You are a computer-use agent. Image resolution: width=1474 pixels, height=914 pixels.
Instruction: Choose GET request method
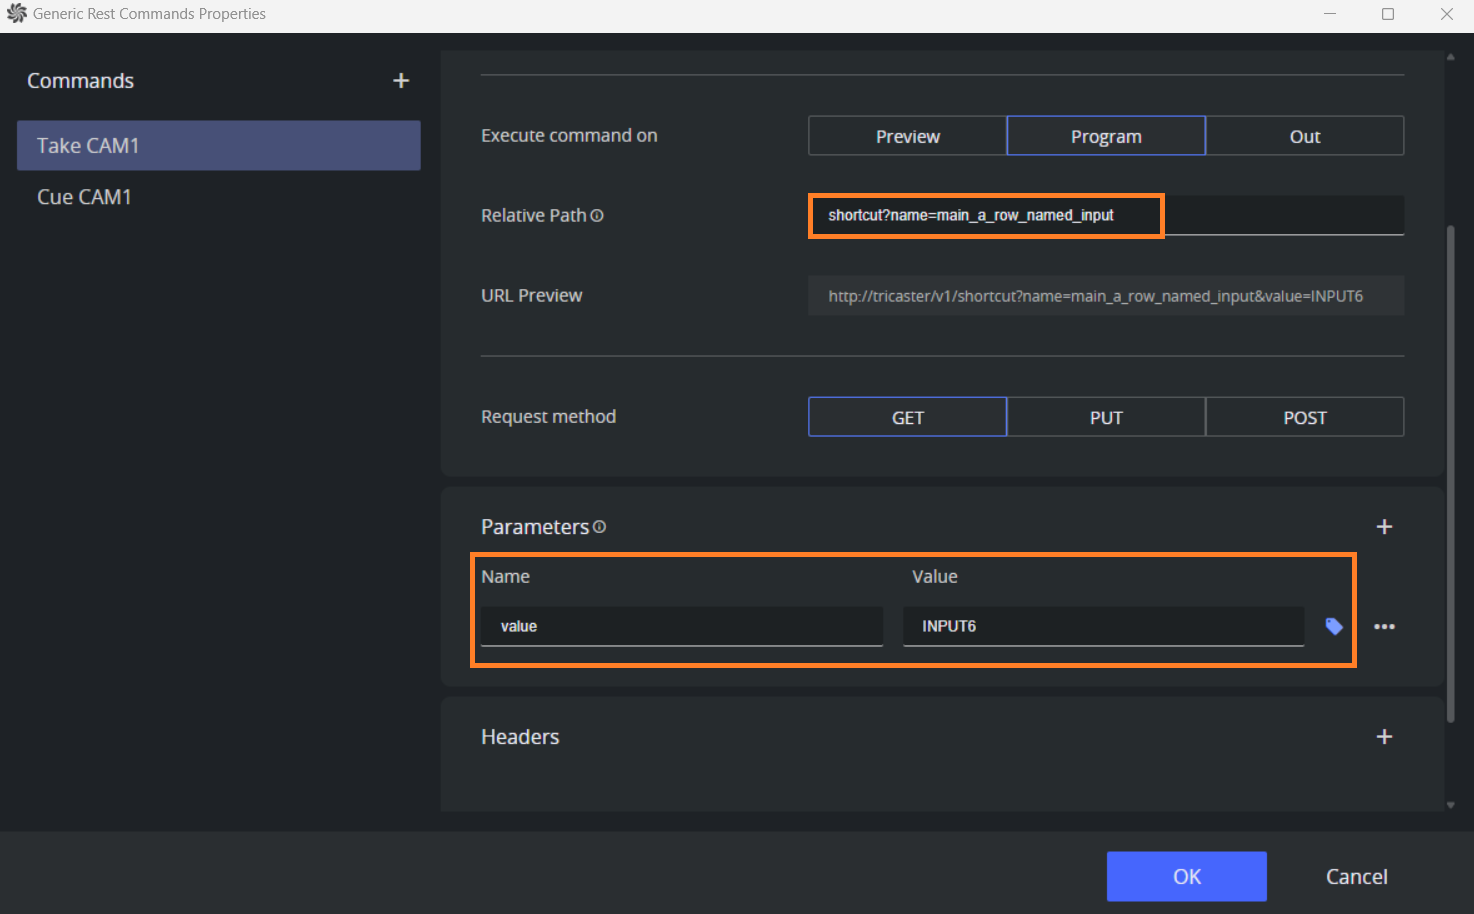click(907, 417)
